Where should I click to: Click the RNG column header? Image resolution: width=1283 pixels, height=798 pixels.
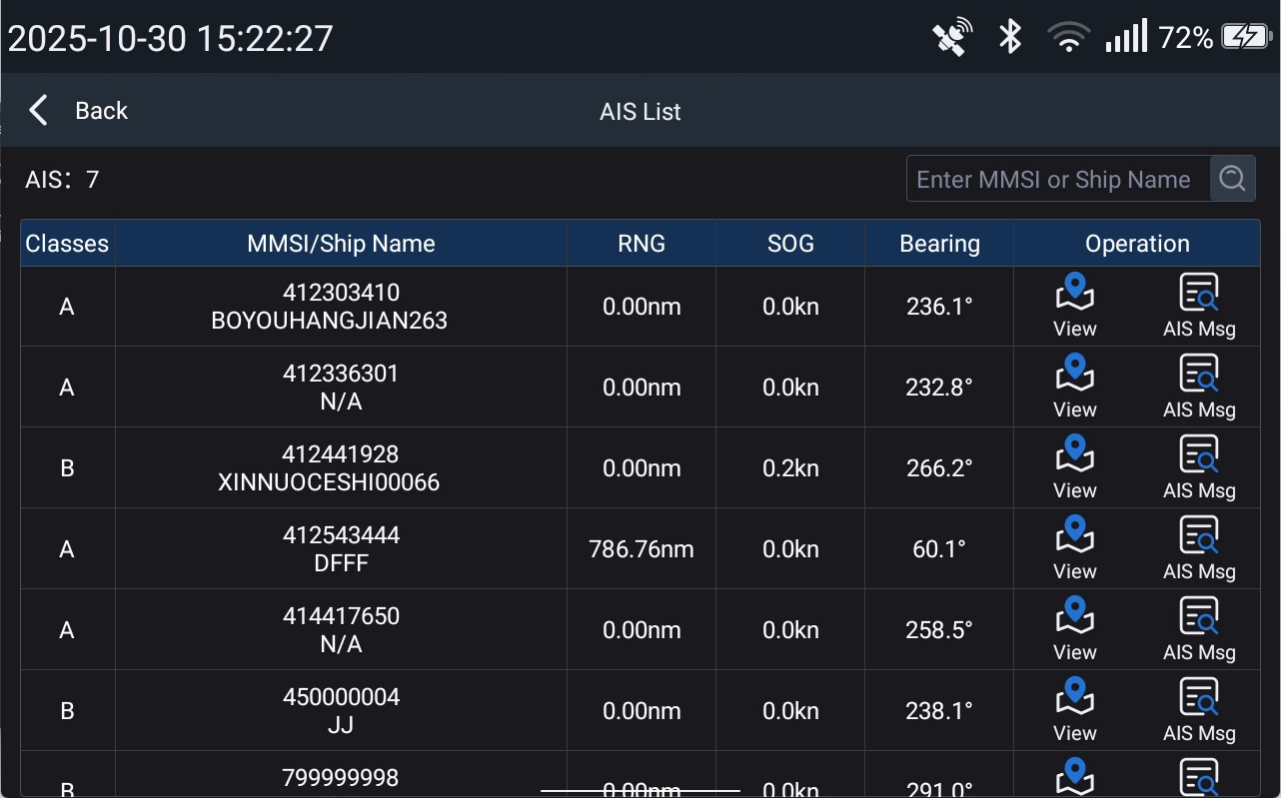pyautogui.click(x=641, y=244)
